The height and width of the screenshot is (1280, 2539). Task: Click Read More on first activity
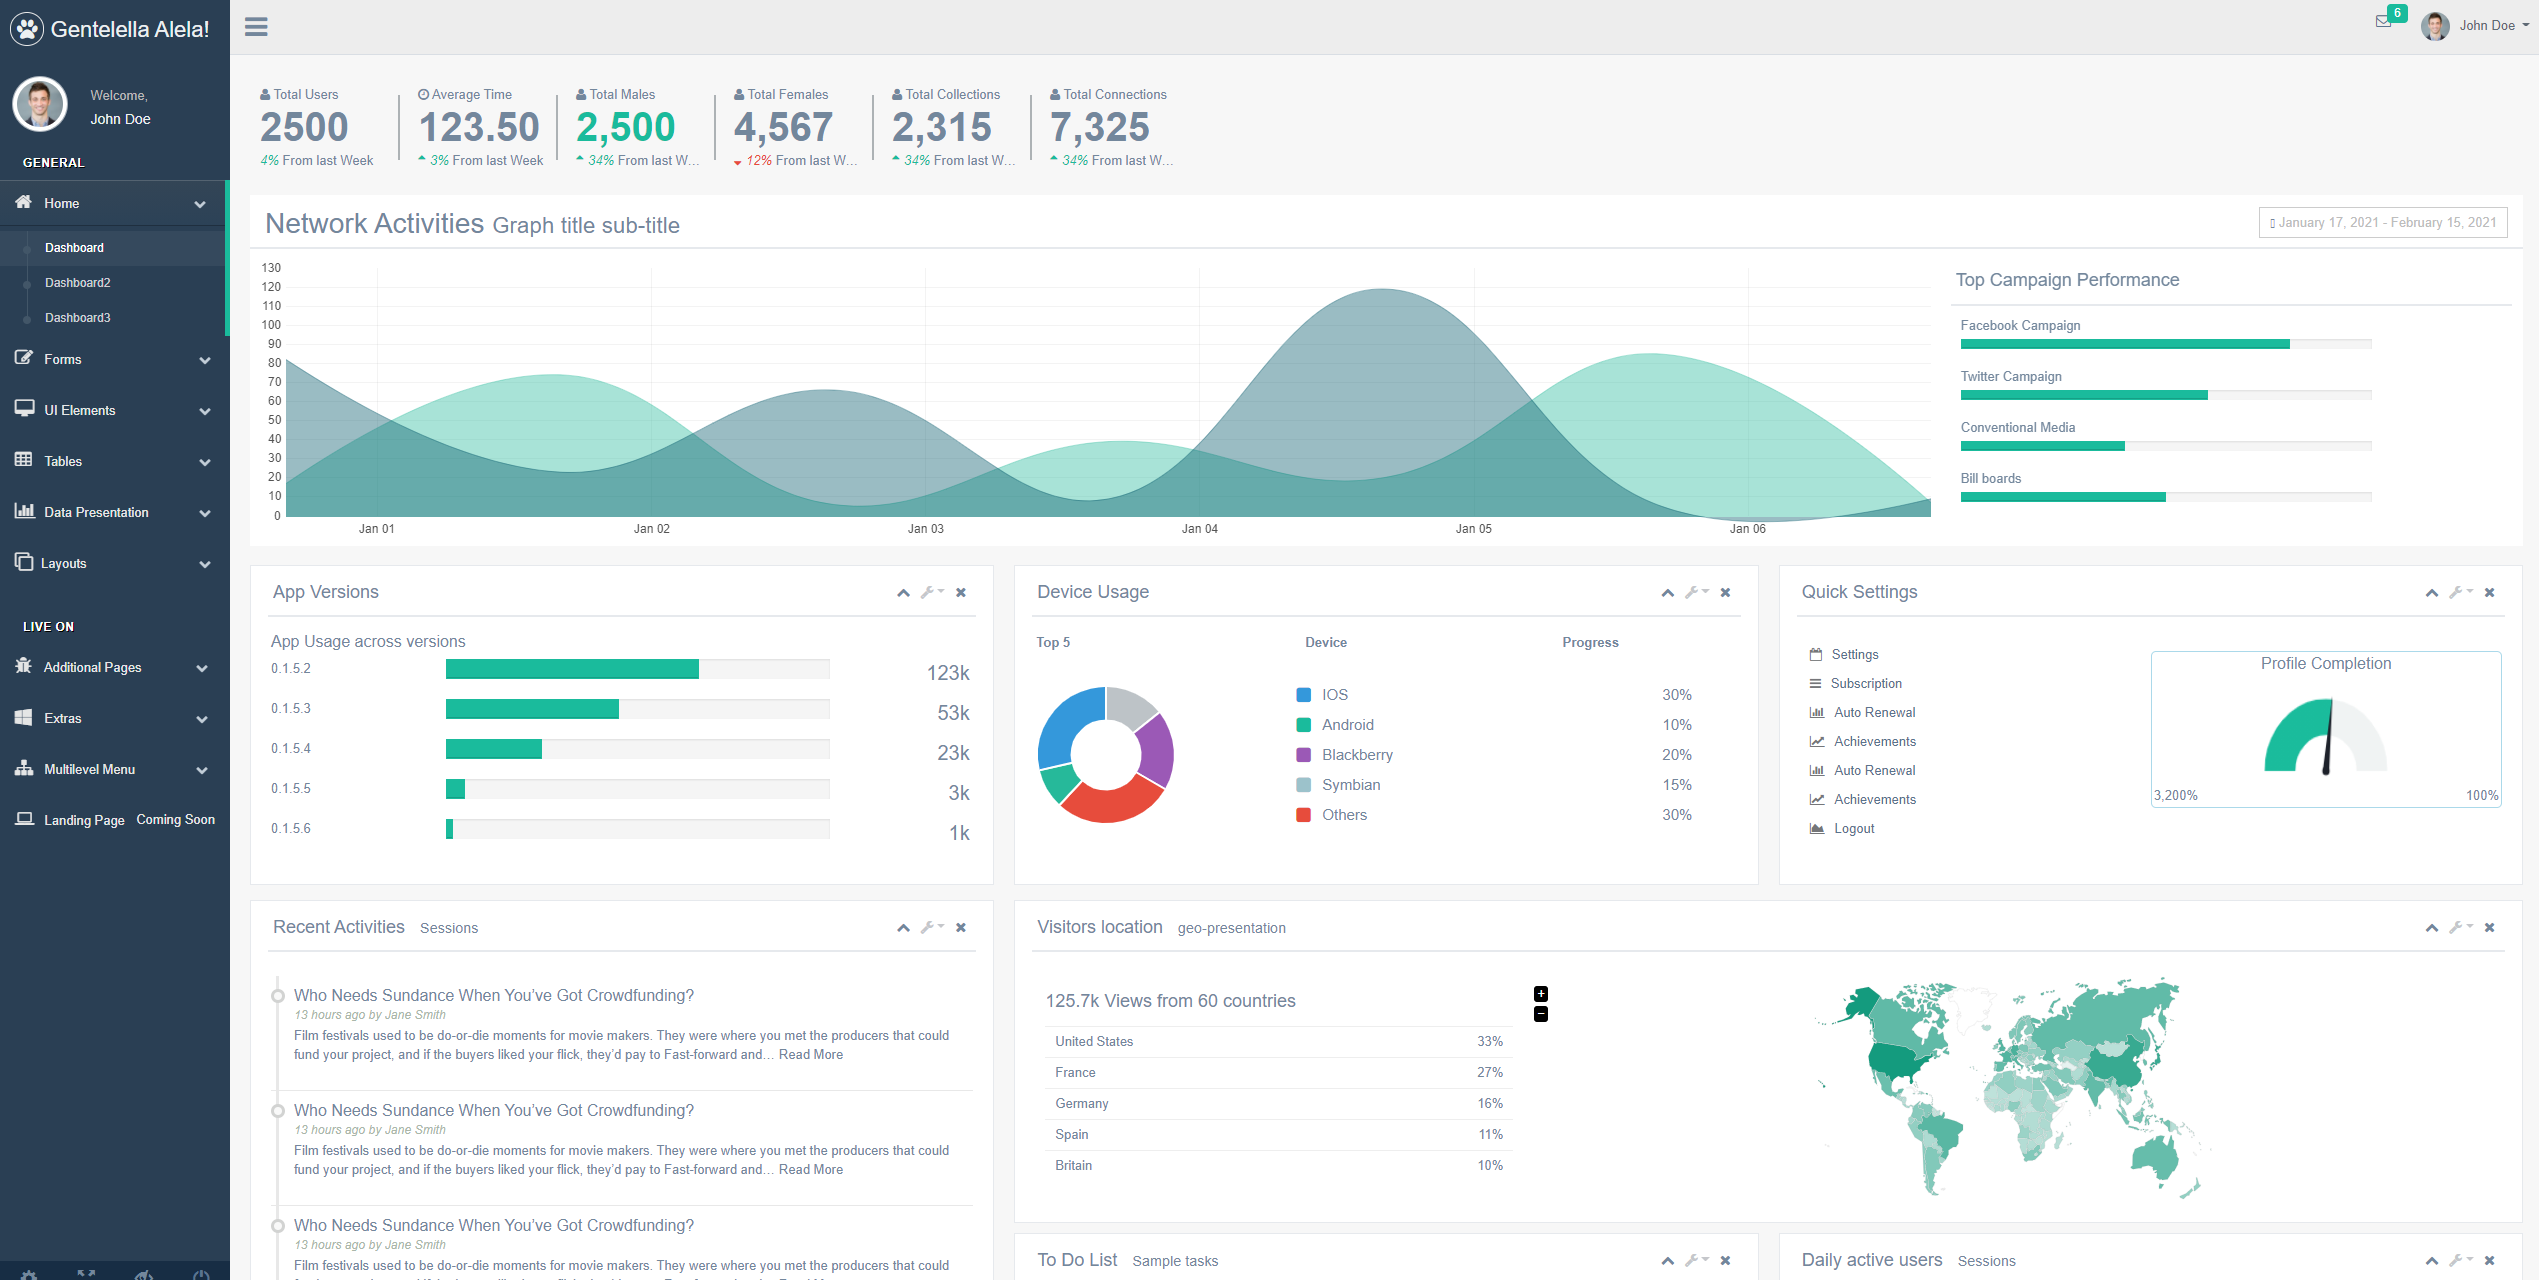810,1054
